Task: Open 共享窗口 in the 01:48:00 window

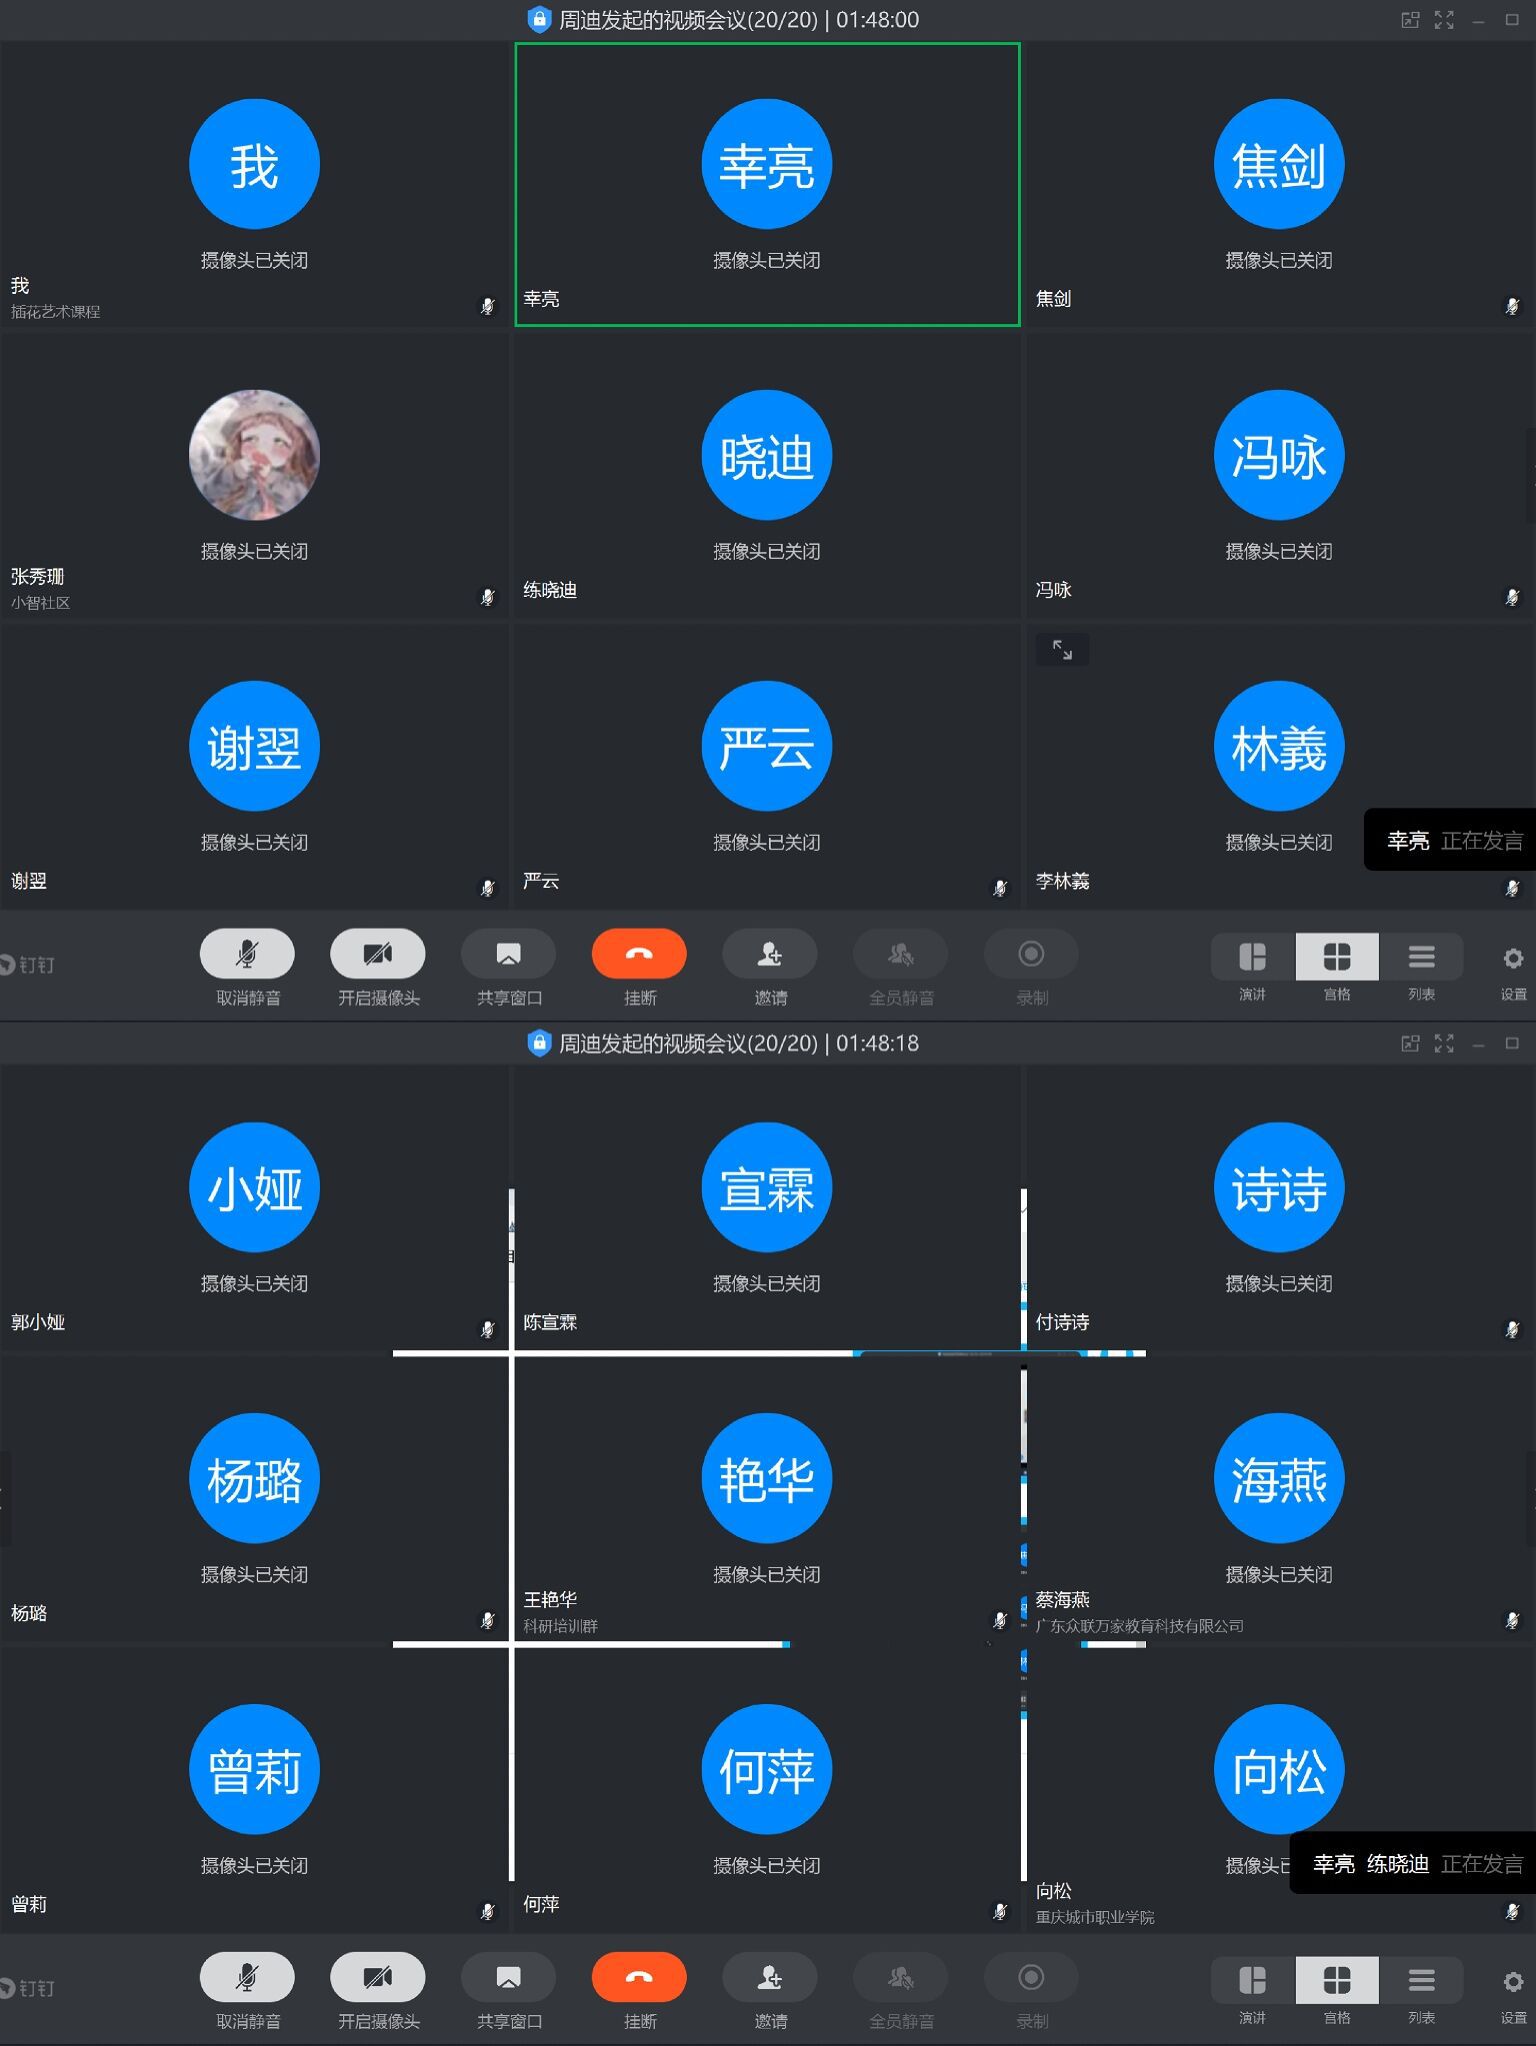Action: [508, 955]
